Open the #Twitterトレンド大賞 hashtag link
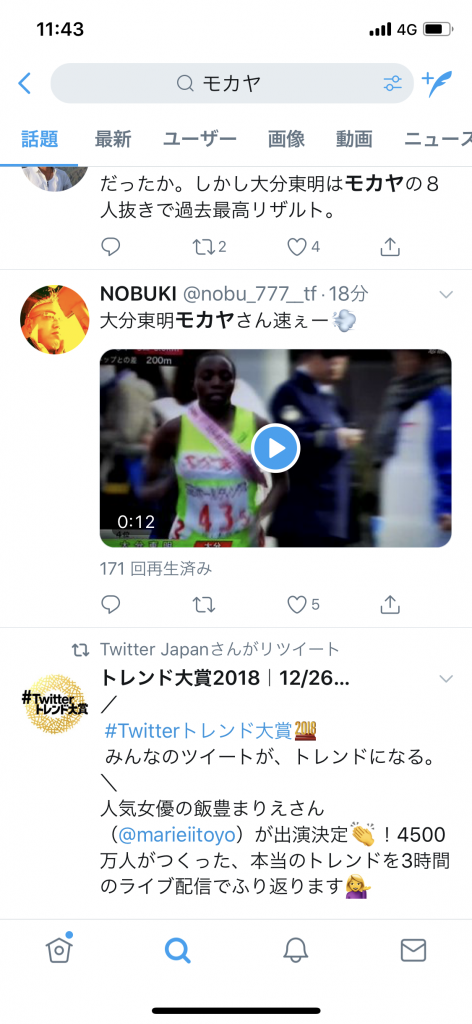472x1024 pixels. 198,731
